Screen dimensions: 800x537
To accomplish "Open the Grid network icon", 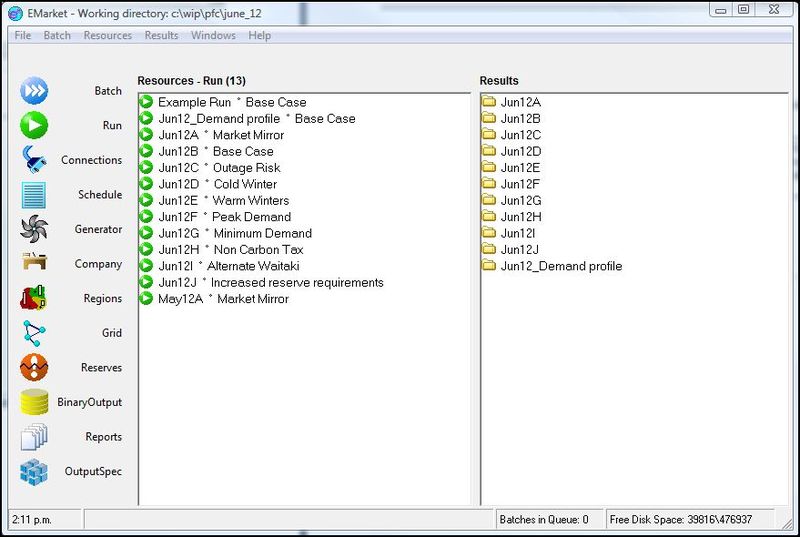I will 34,333.
